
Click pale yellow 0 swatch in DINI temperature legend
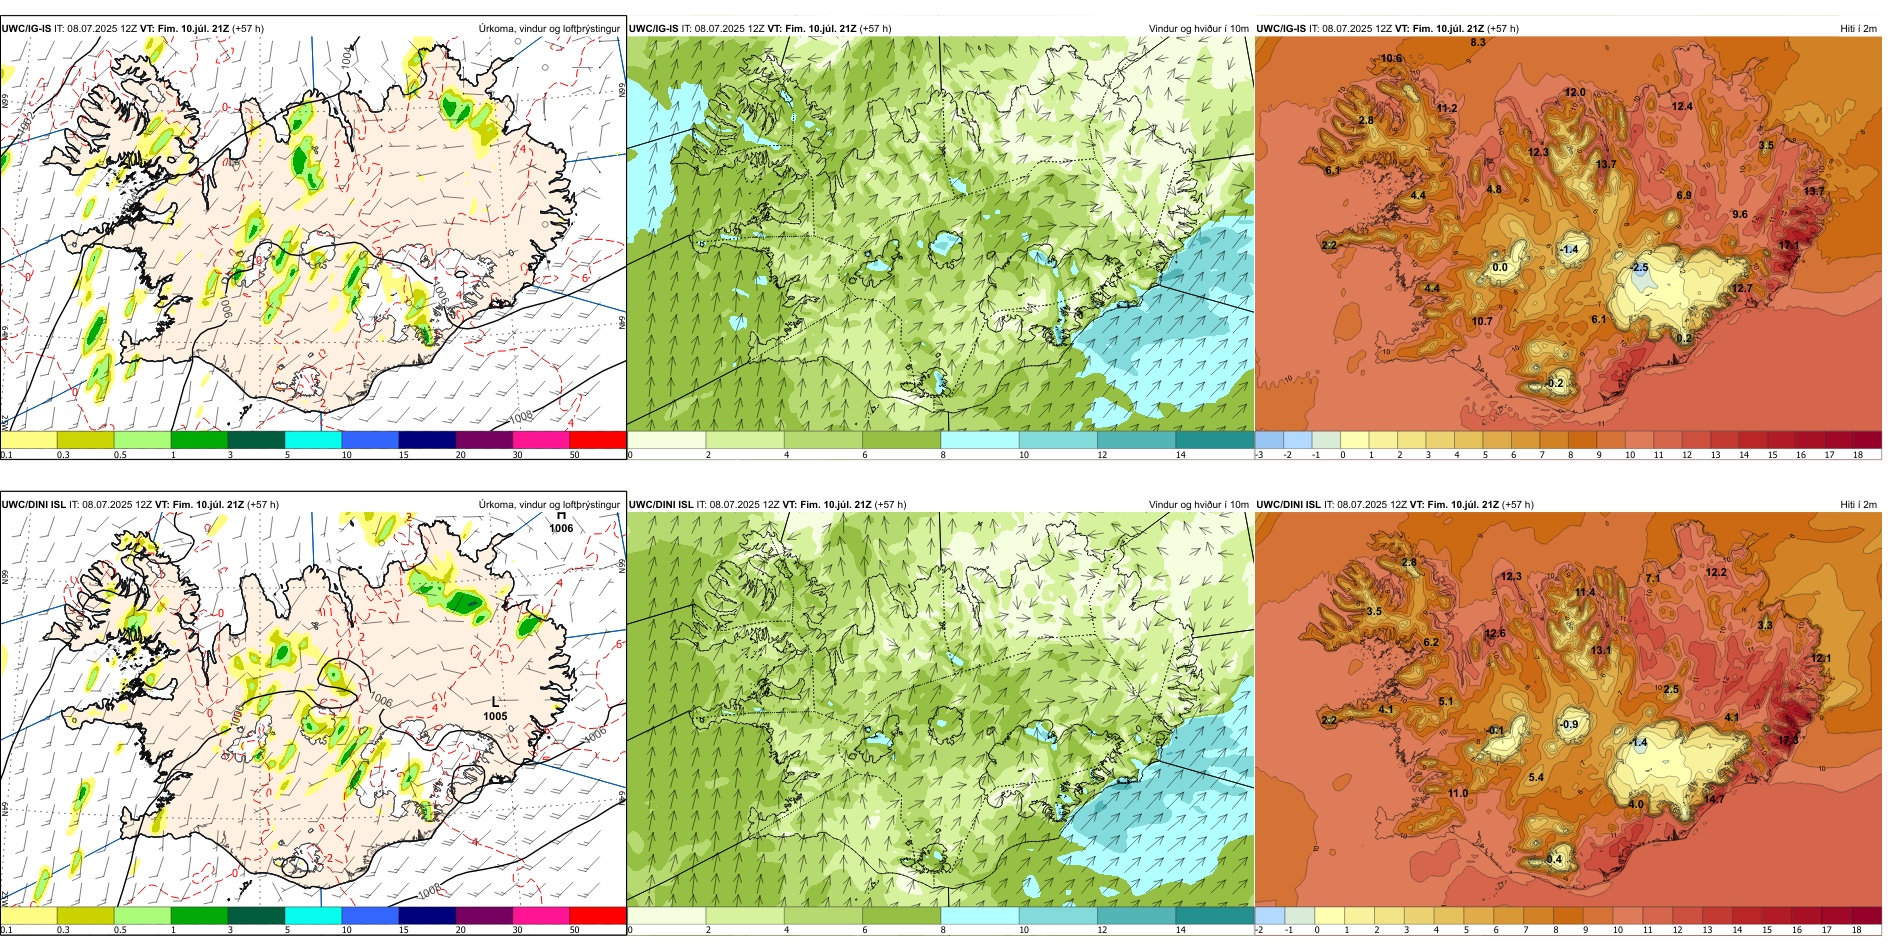coord(1329,915)
